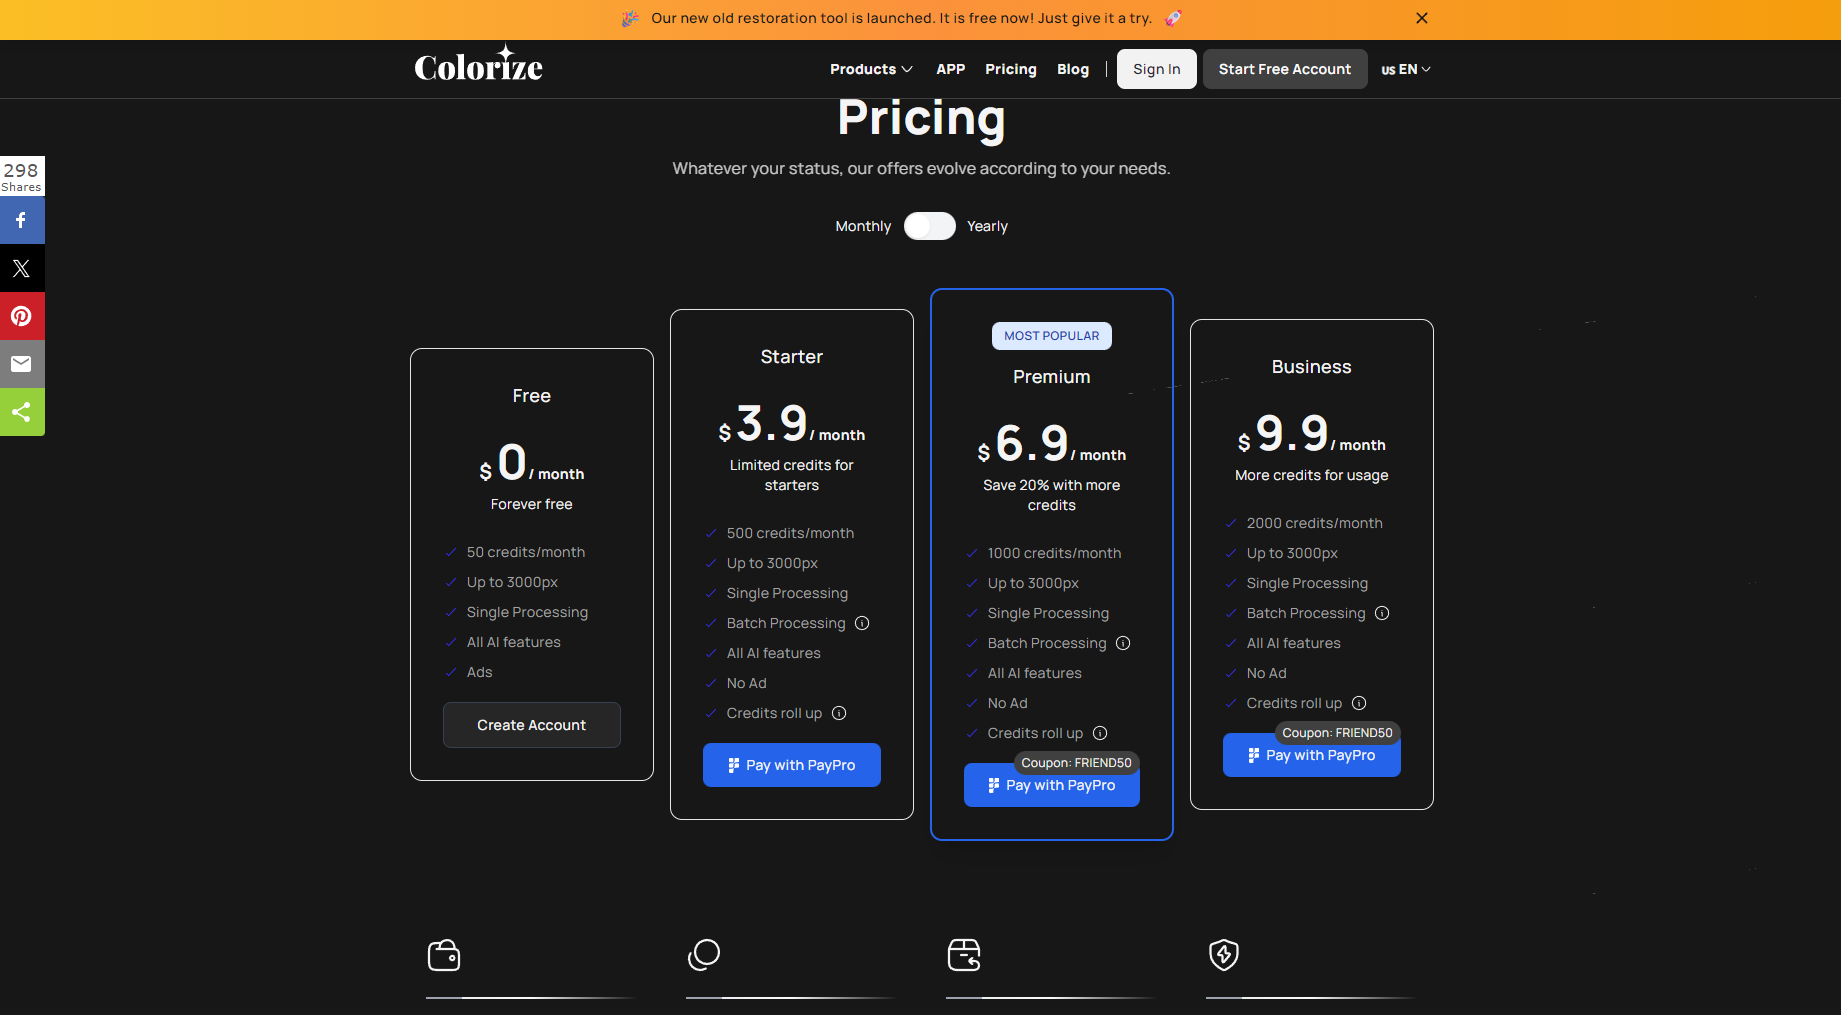The height and width of the screenshot is (1015, 1841).
Task: Click info icon beside Starter Batch Processing
Action: [862, 623]
